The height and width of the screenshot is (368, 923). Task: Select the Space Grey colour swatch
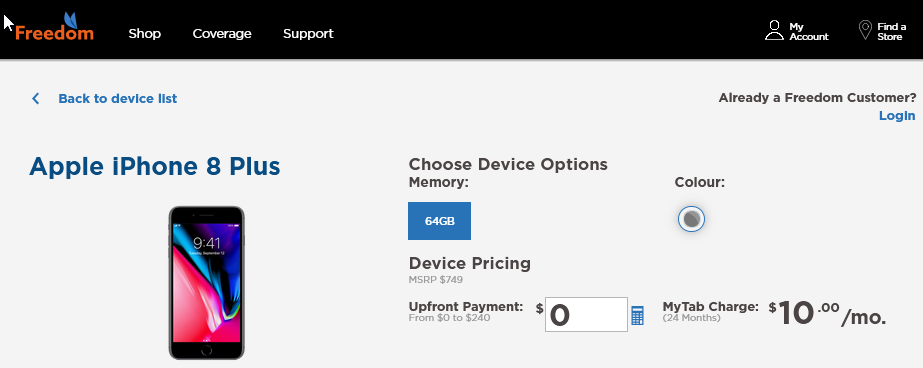coord(691,219)
